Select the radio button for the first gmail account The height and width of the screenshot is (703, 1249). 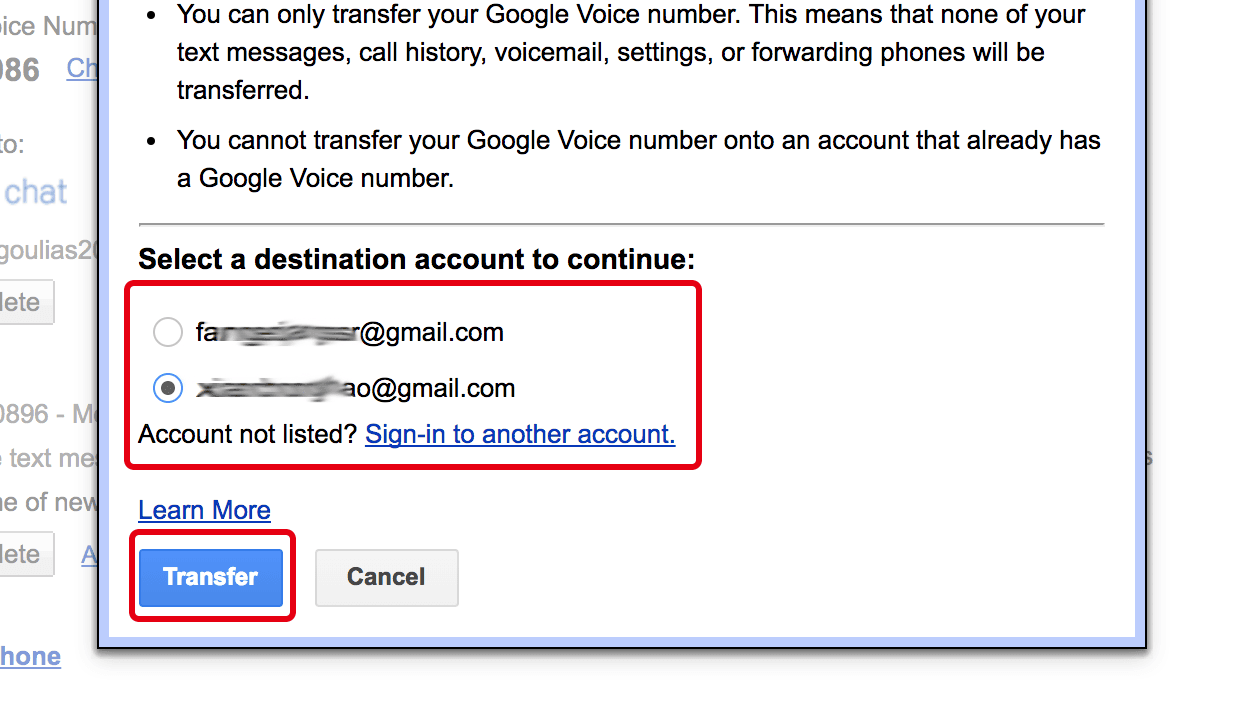click(168, 332)
